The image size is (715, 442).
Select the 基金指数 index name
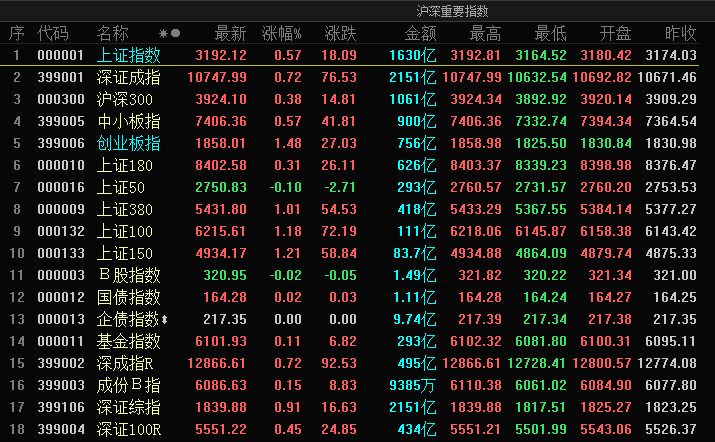(x=129, y=341)
